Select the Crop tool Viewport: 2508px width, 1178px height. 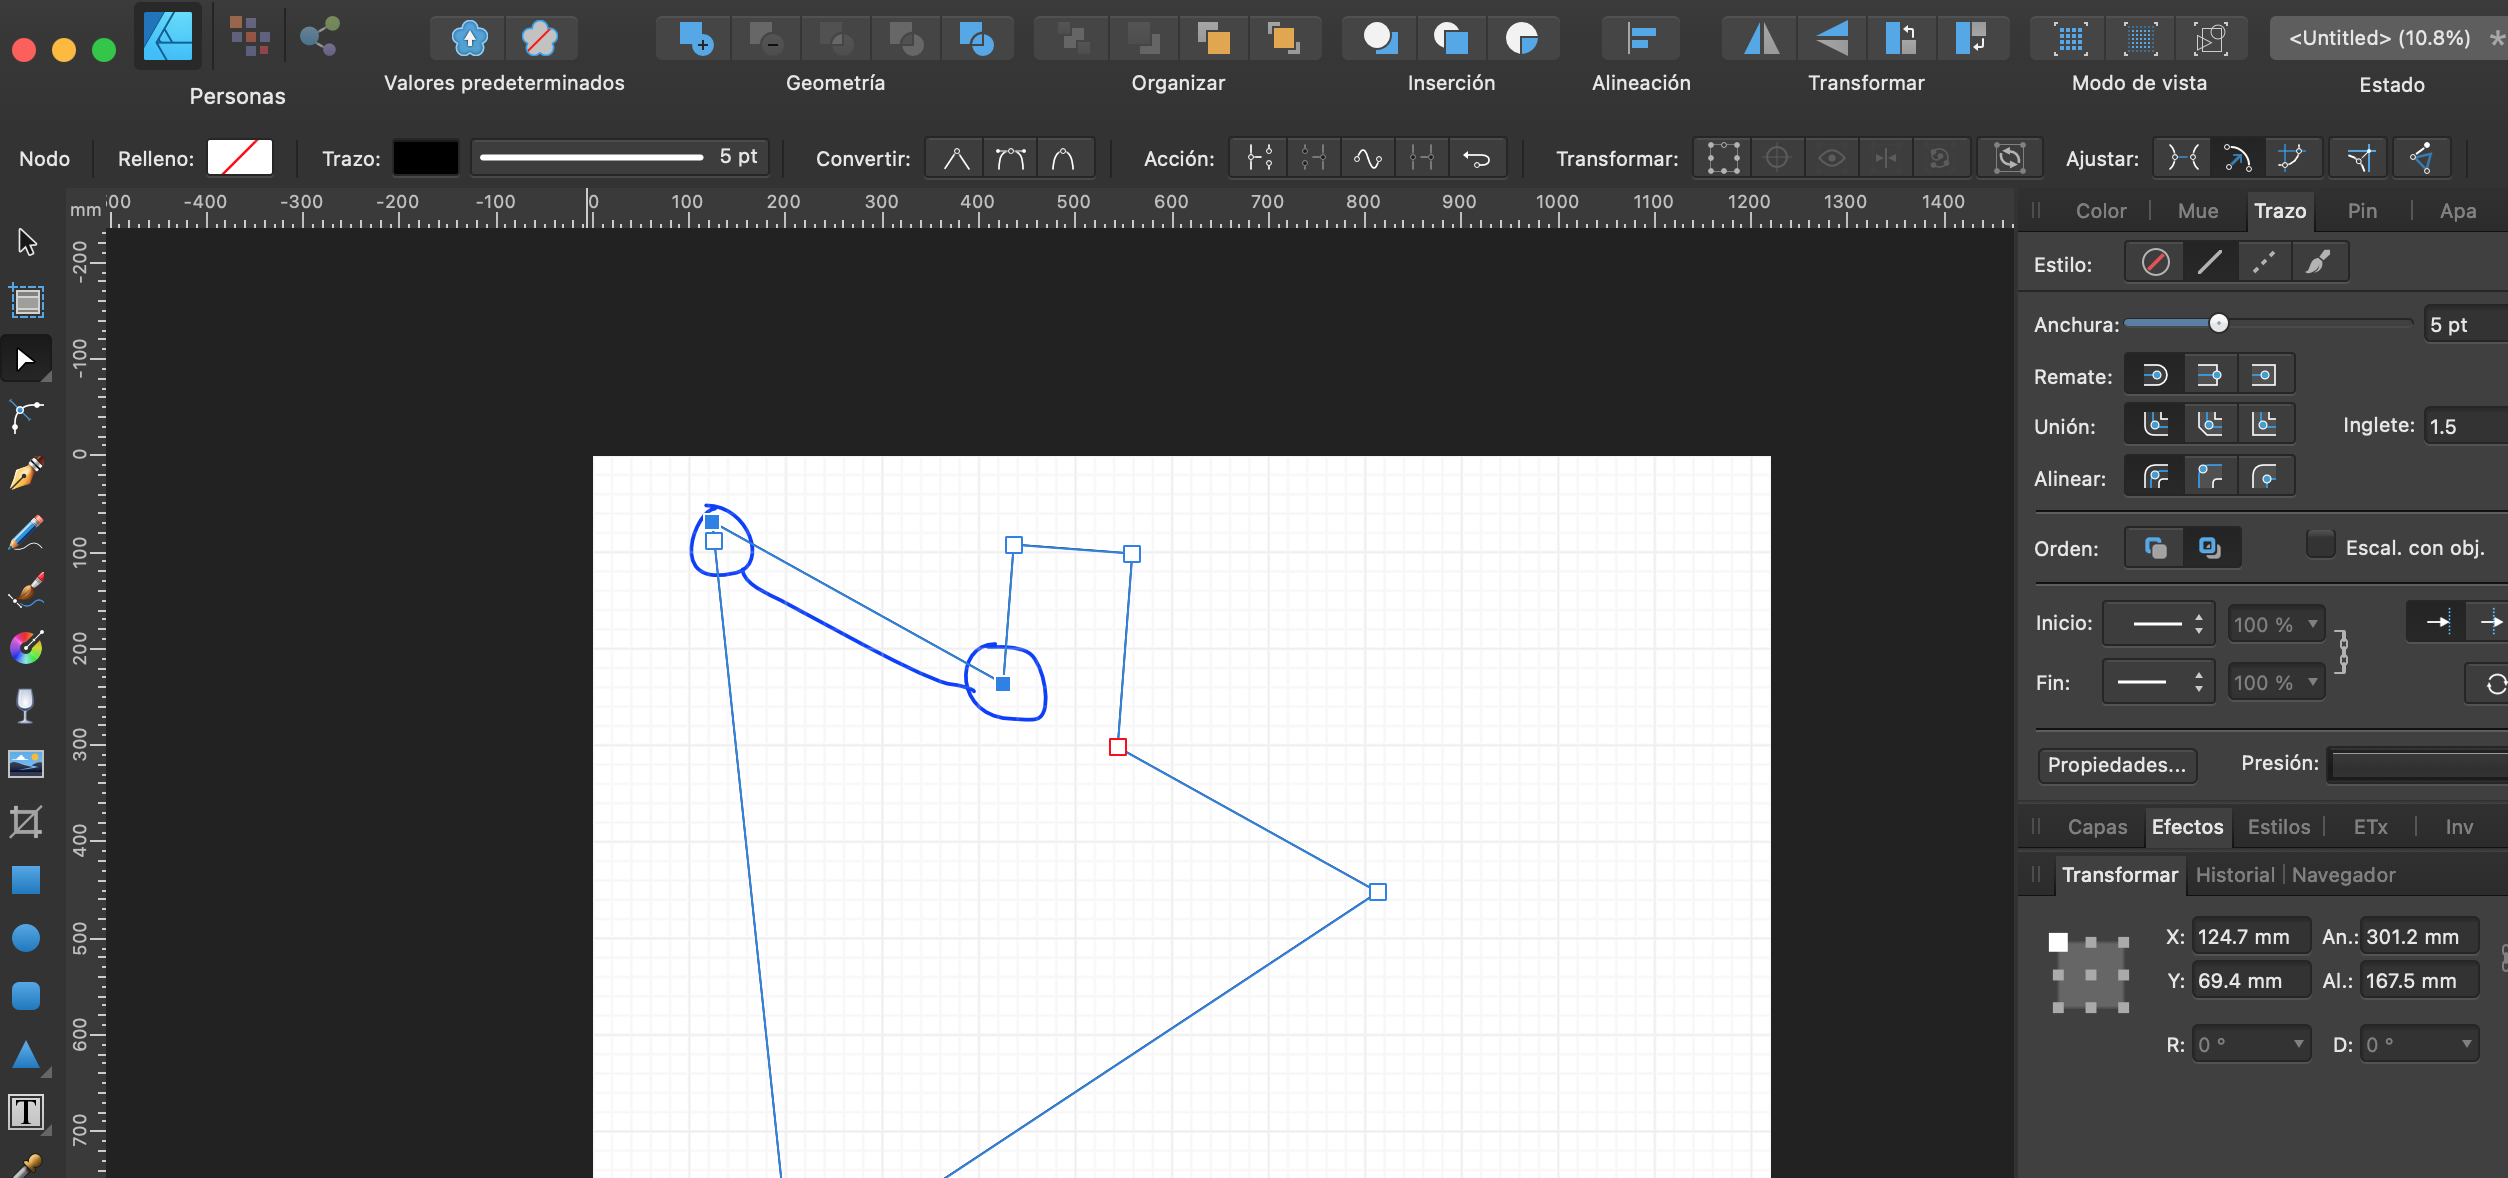point(25,822)
